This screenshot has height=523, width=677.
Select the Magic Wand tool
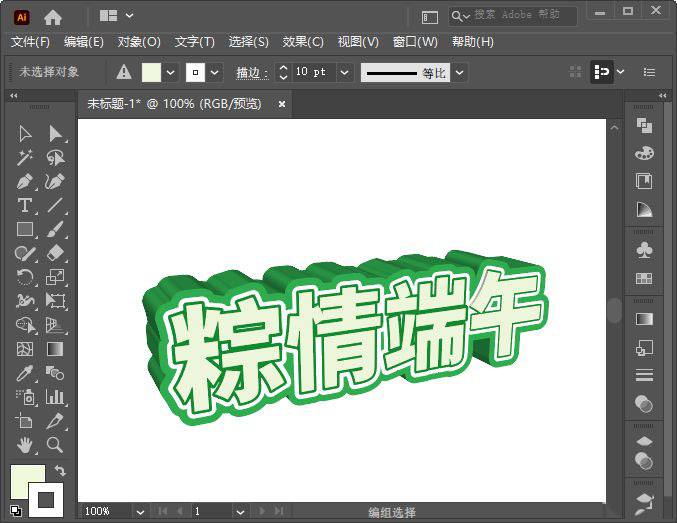(x=25, y=158)
